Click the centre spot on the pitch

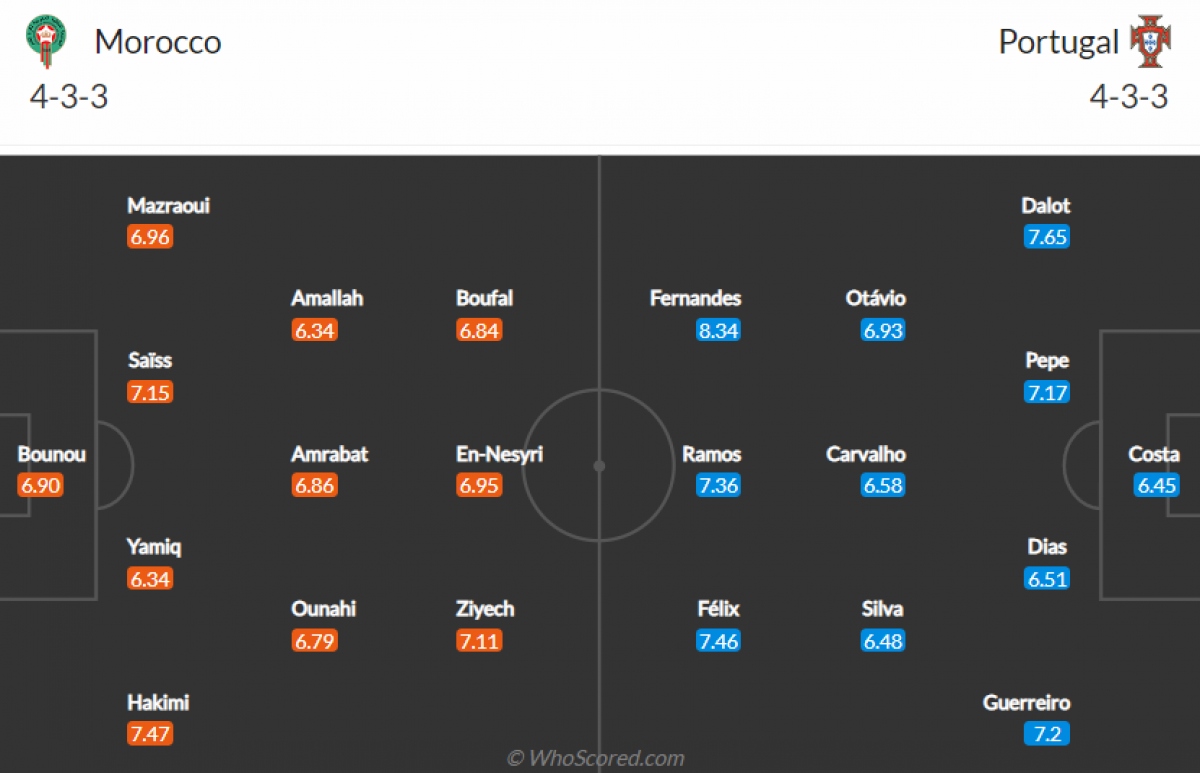[599, 466]
